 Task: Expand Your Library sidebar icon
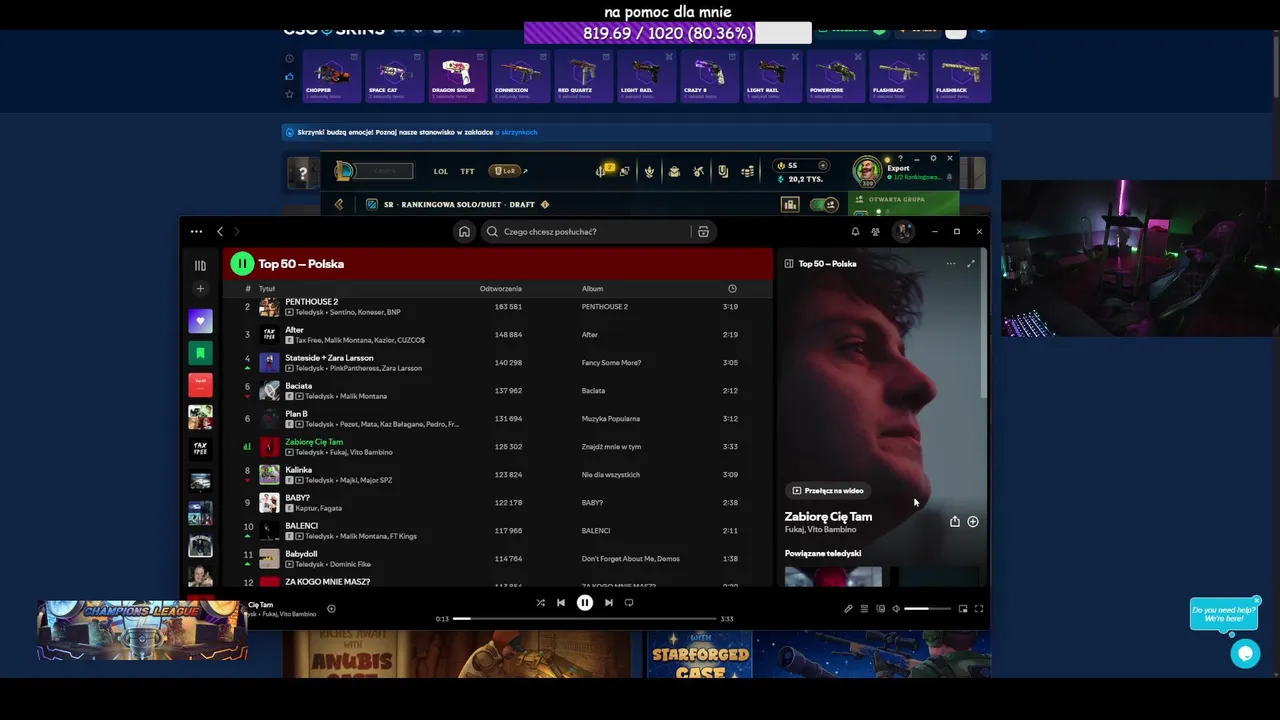200,266
